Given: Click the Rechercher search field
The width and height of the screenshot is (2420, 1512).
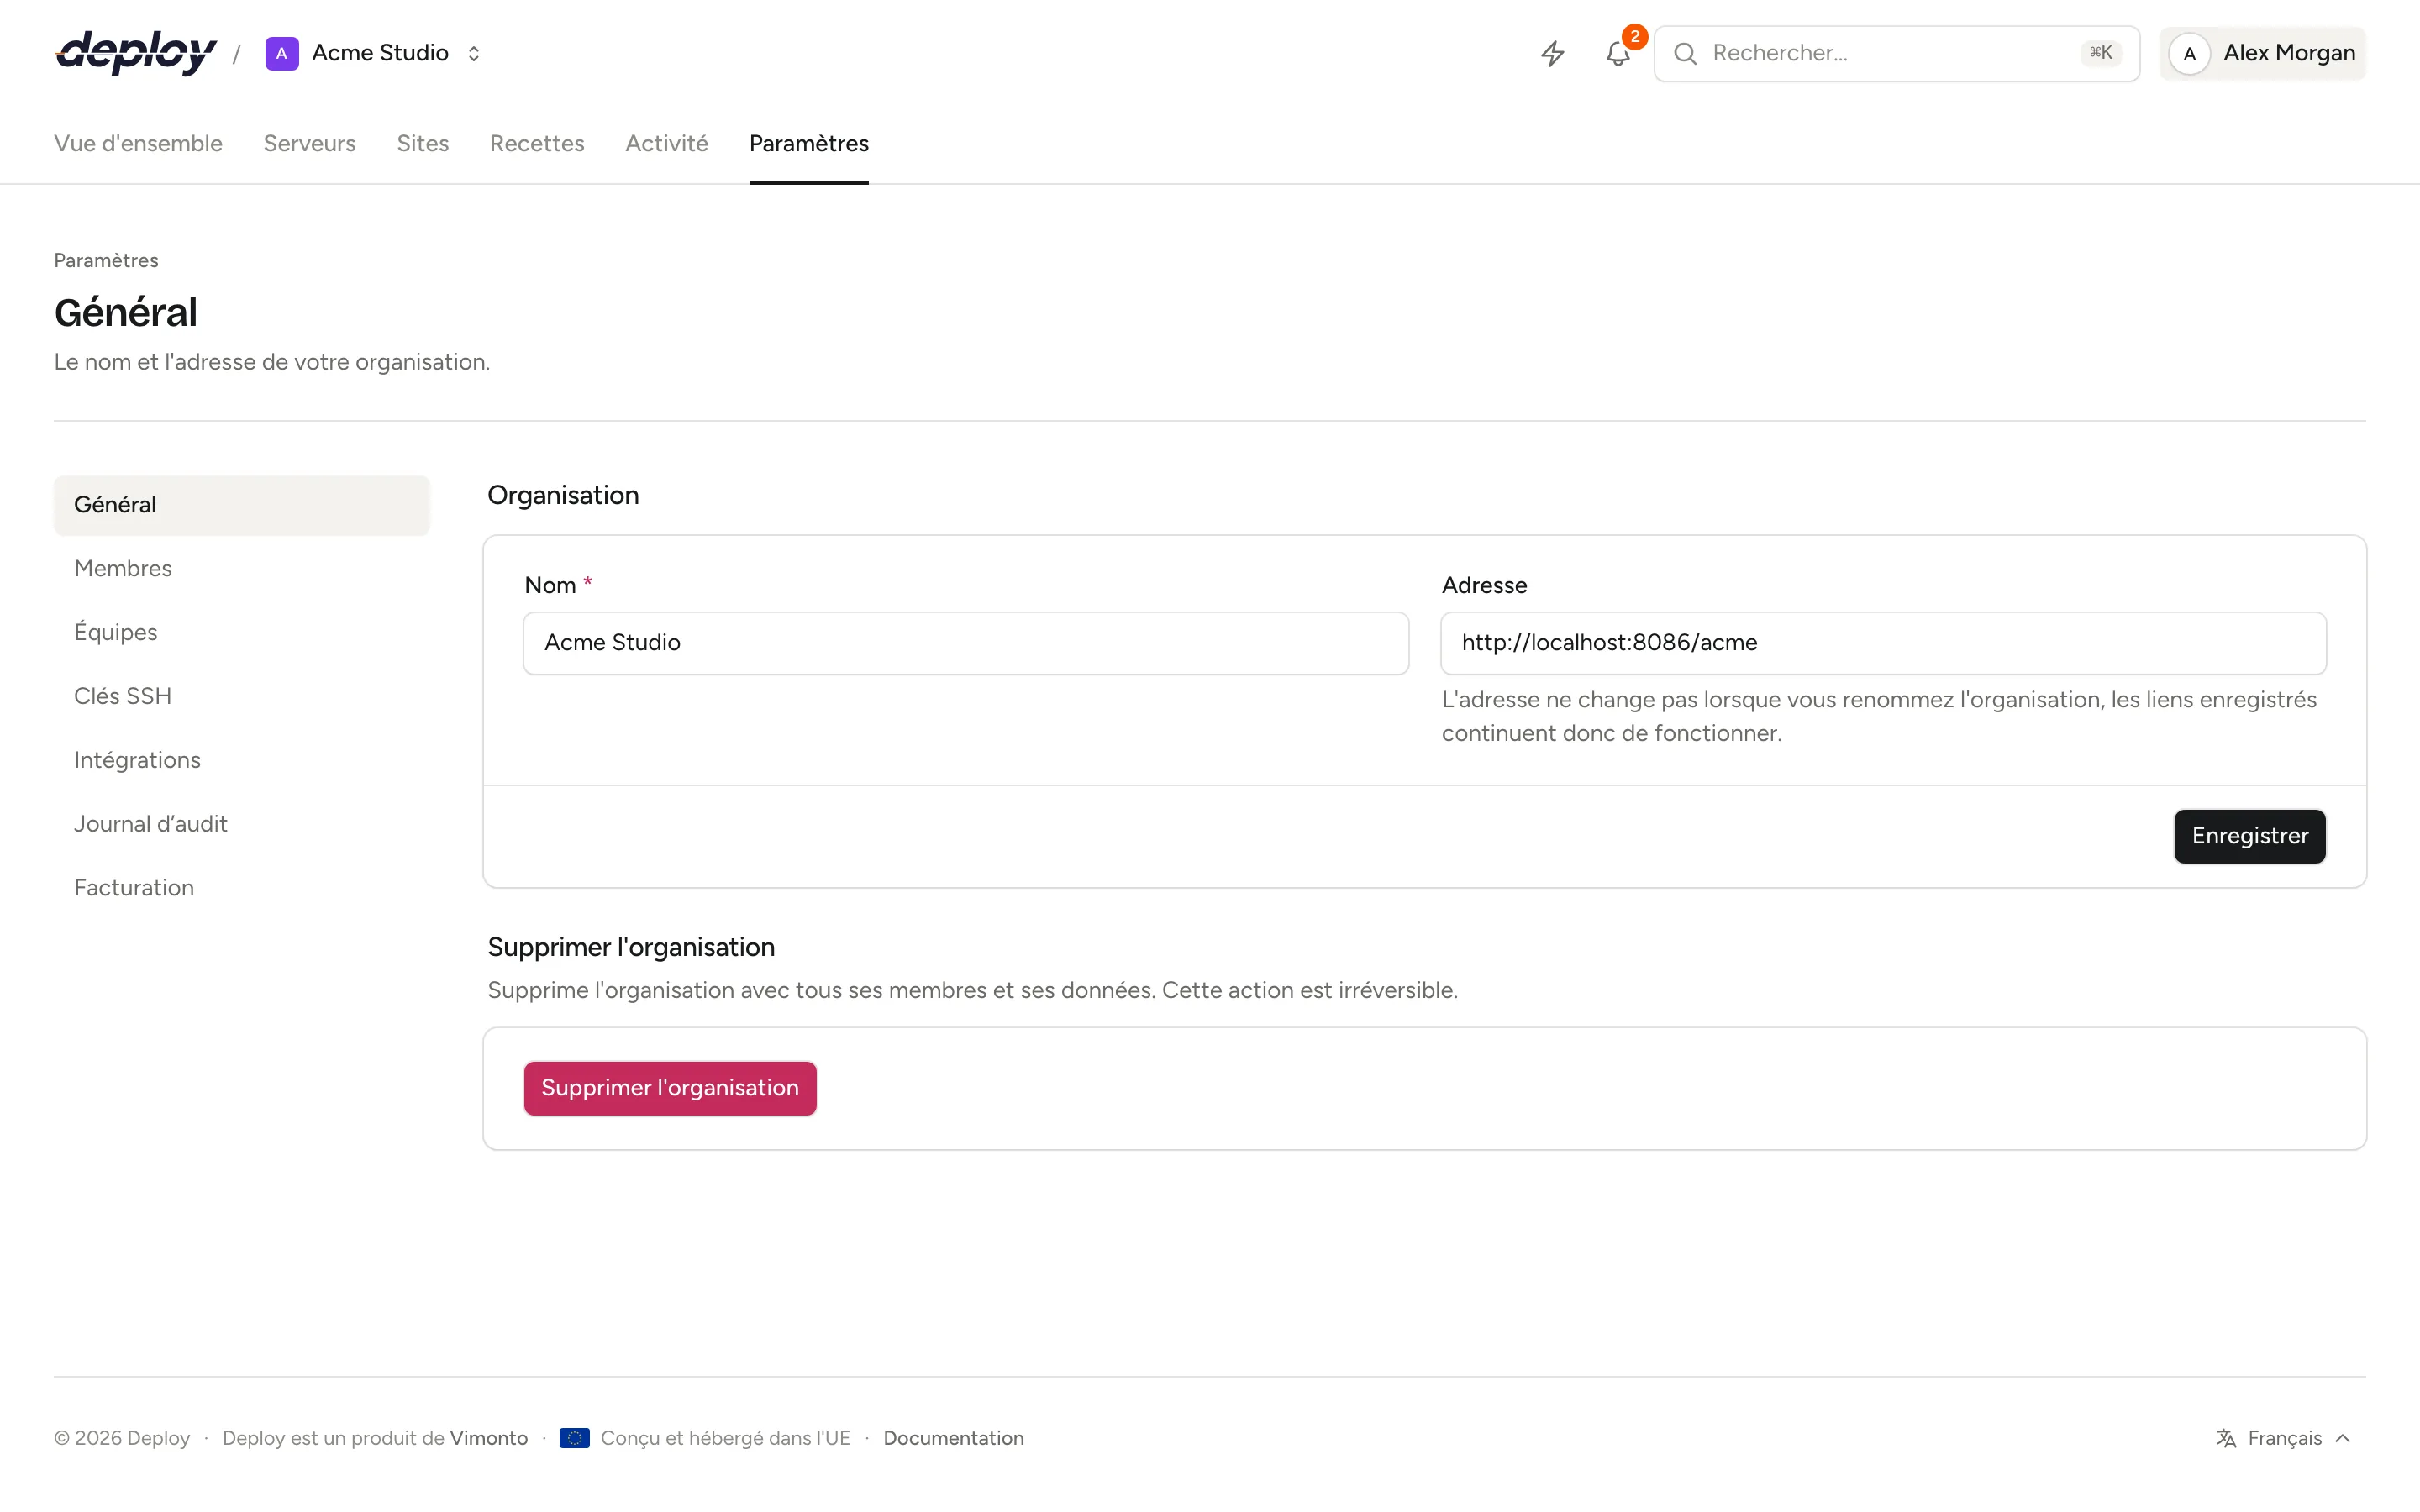Looking at the screenshot, I should point(1896,53).
